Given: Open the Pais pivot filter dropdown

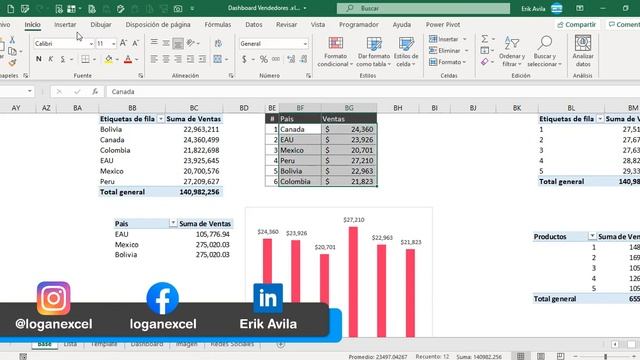Looking at the screenshot, I should point(173,223).
